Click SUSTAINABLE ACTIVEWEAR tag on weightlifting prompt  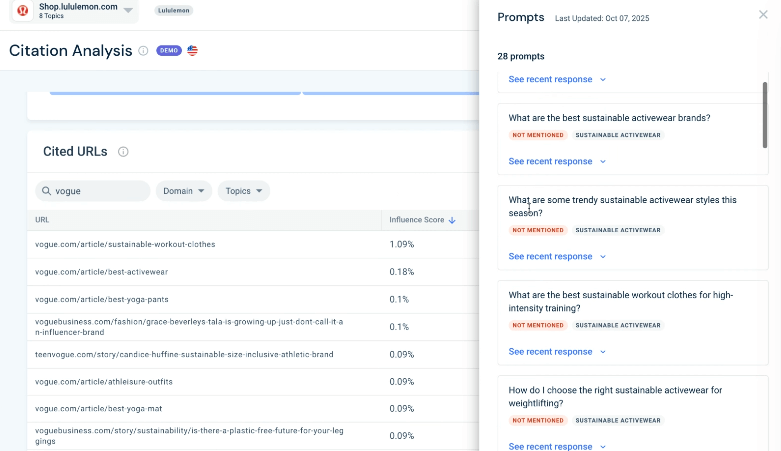pos(618,421)
